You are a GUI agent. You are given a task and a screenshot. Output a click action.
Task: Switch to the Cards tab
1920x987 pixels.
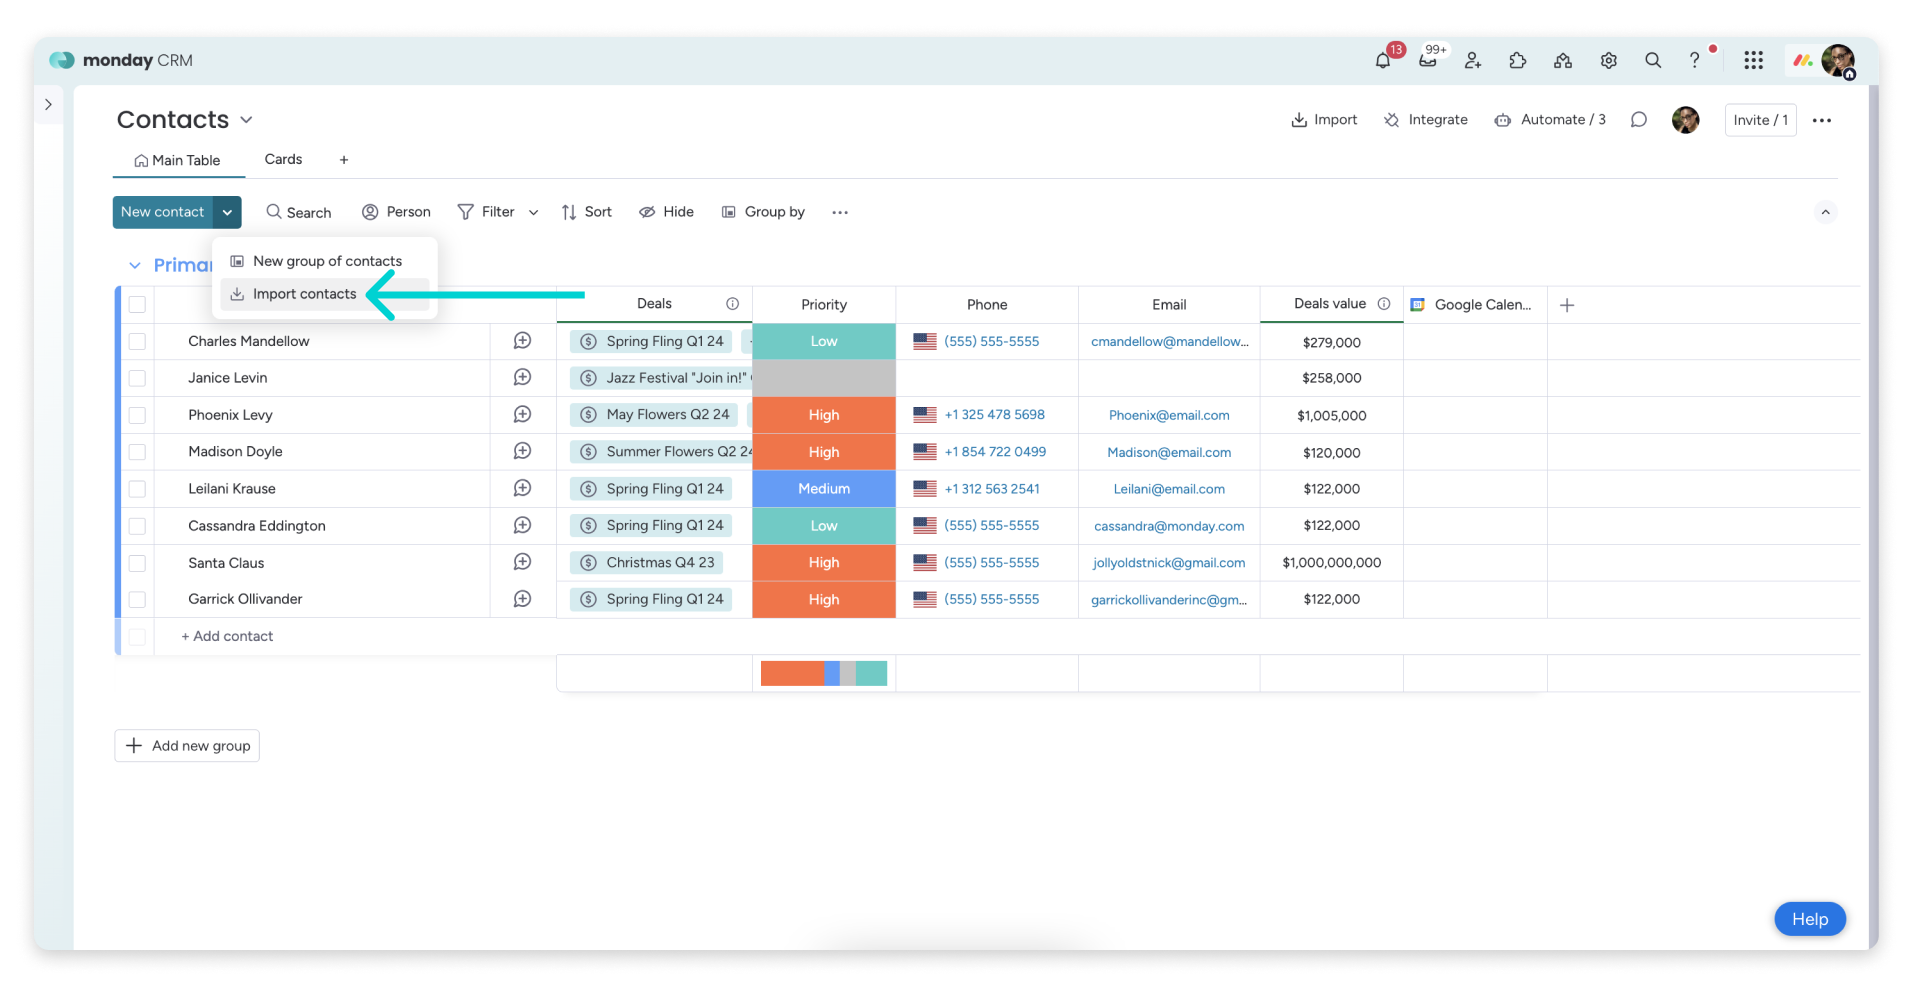click(283, 159)
